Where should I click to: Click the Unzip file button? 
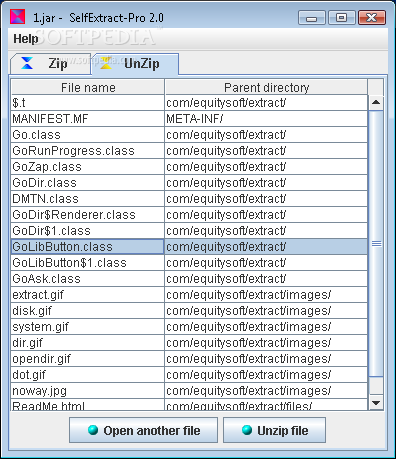tap(274, 430)
